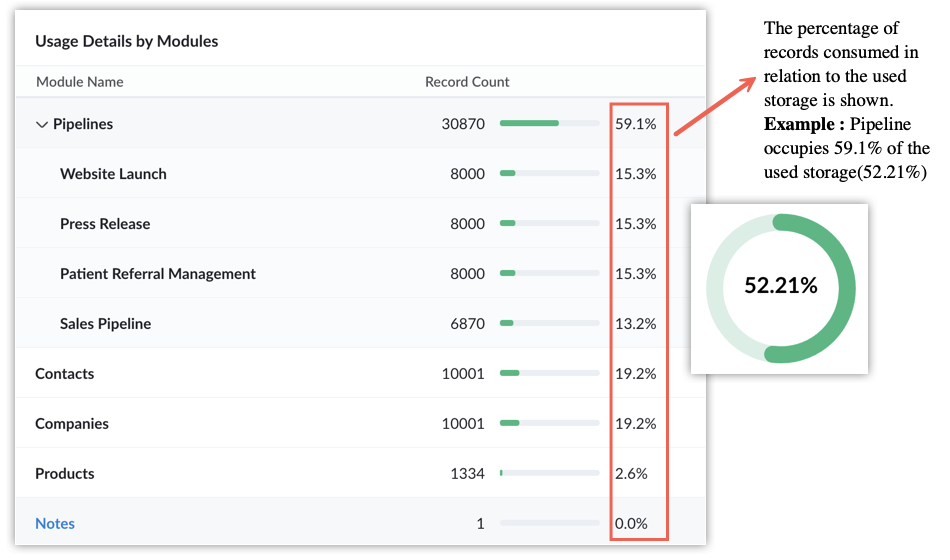Click the Module Name column header
The width and height of the screenshot is (950, 560).
click(79, 82)
